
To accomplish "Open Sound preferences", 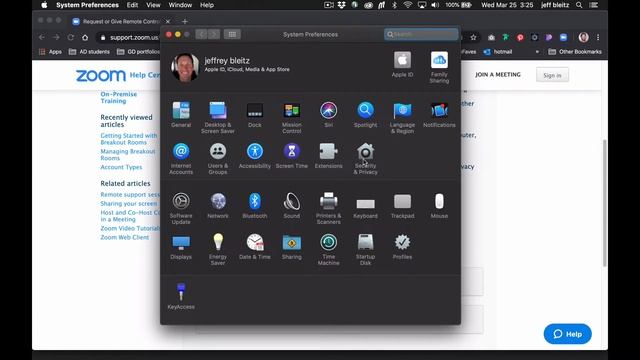I will [291, 205].
